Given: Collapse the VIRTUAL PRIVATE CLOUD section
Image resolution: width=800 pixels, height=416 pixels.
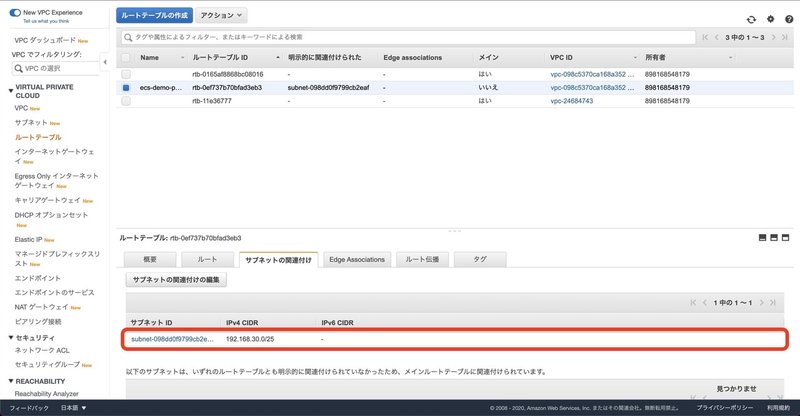Looking at the screenshot, I should (11, 91).
